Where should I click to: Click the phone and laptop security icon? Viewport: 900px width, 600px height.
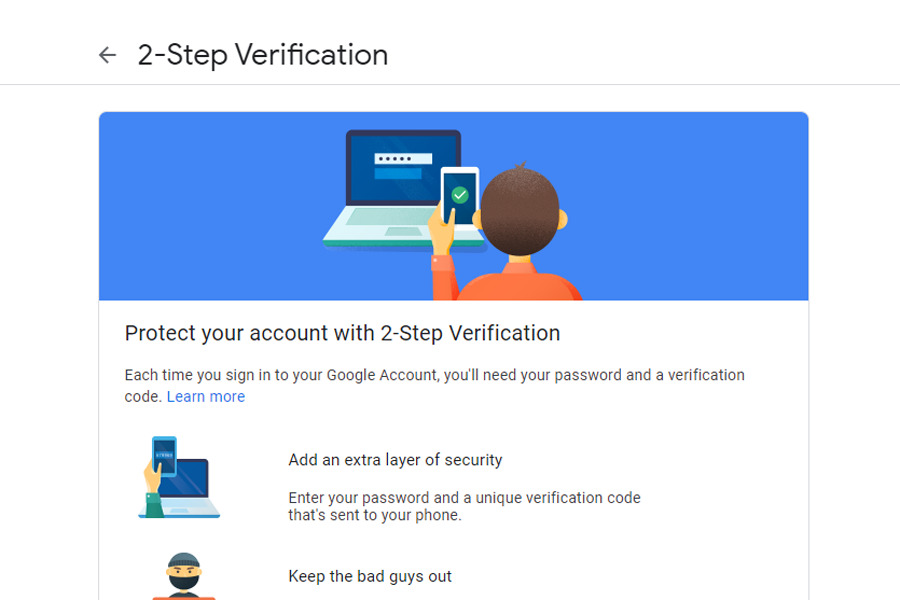pyautogui.click(x=180, y=477)
